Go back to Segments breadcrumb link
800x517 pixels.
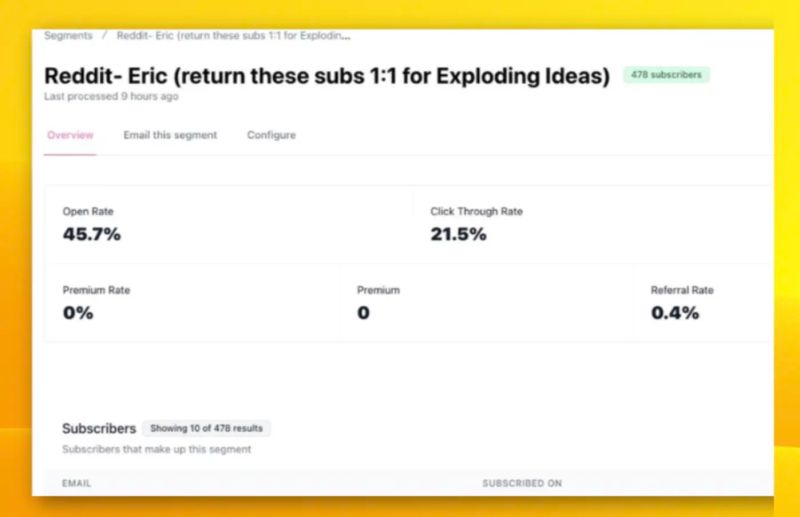[x=68, y=35]
